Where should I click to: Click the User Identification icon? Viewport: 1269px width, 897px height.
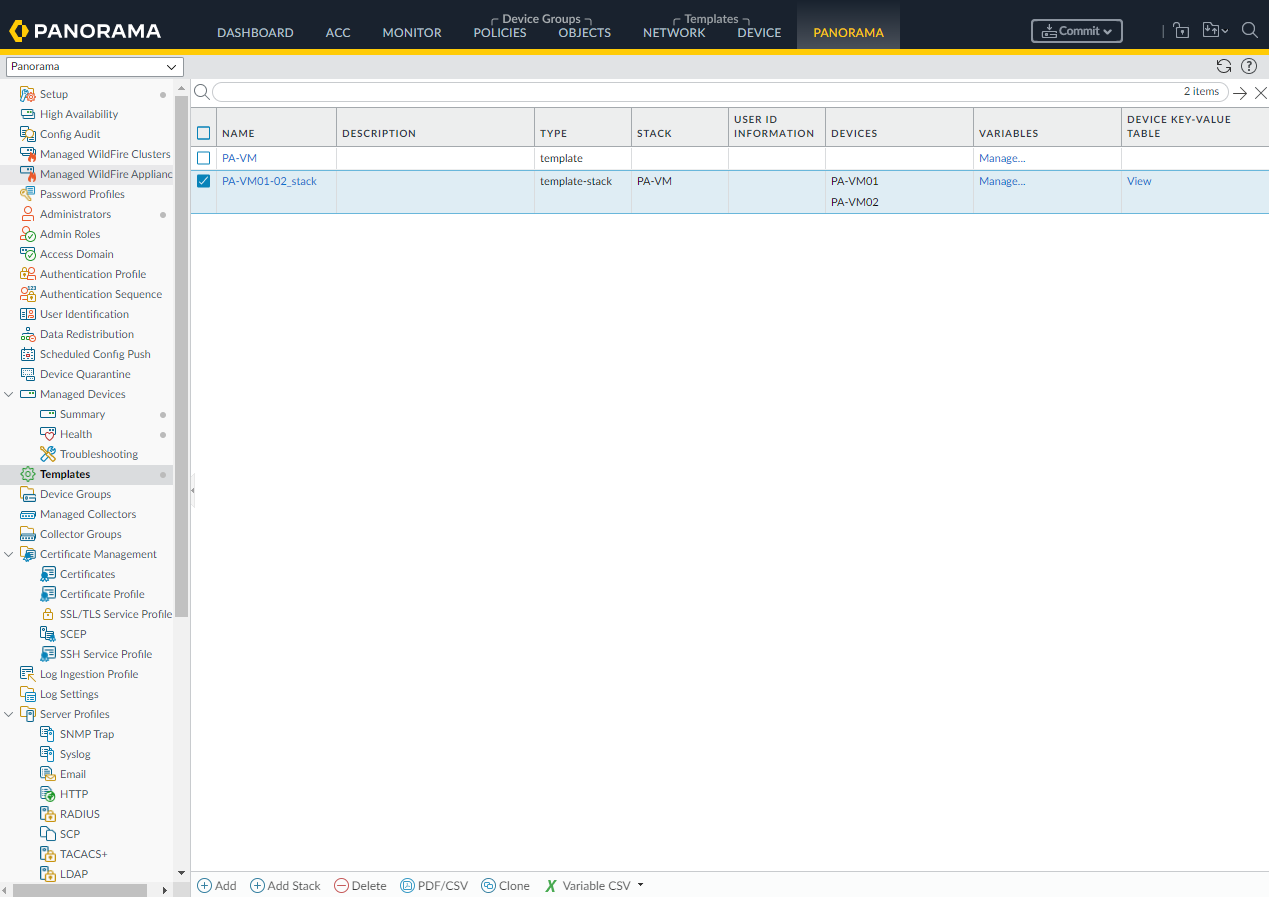[28, 314]
